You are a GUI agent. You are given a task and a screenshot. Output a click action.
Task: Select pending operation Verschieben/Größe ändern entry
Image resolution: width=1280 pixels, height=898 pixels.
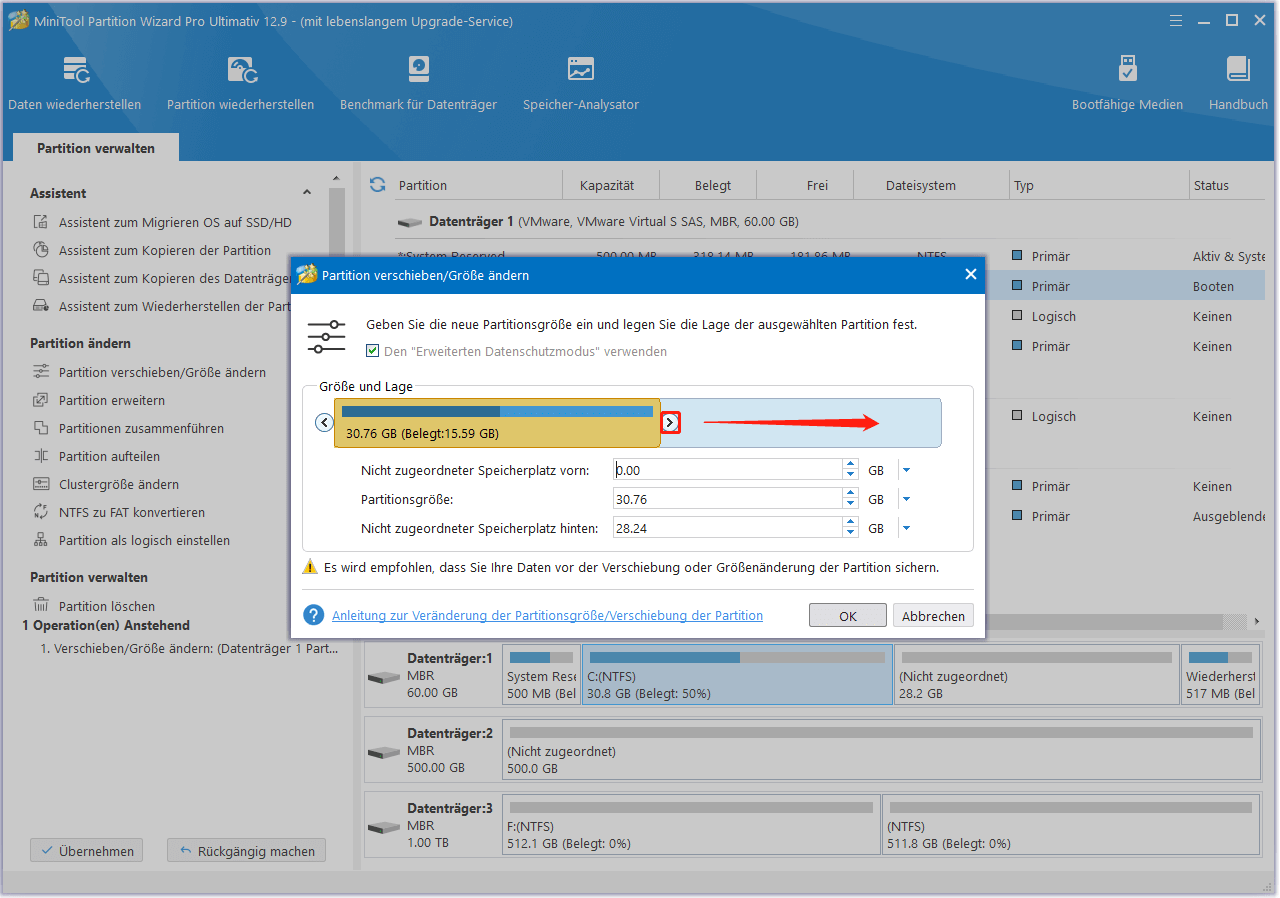(188, 648)
